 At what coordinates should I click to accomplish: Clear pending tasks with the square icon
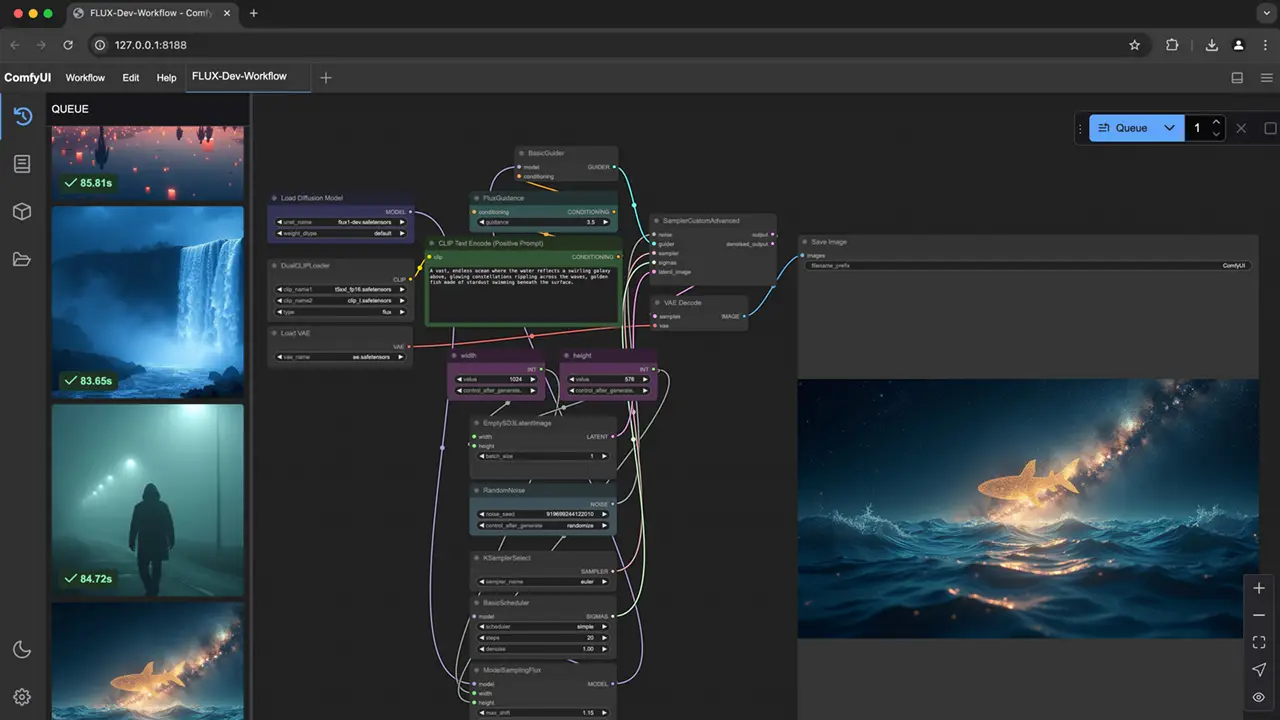1270,128
